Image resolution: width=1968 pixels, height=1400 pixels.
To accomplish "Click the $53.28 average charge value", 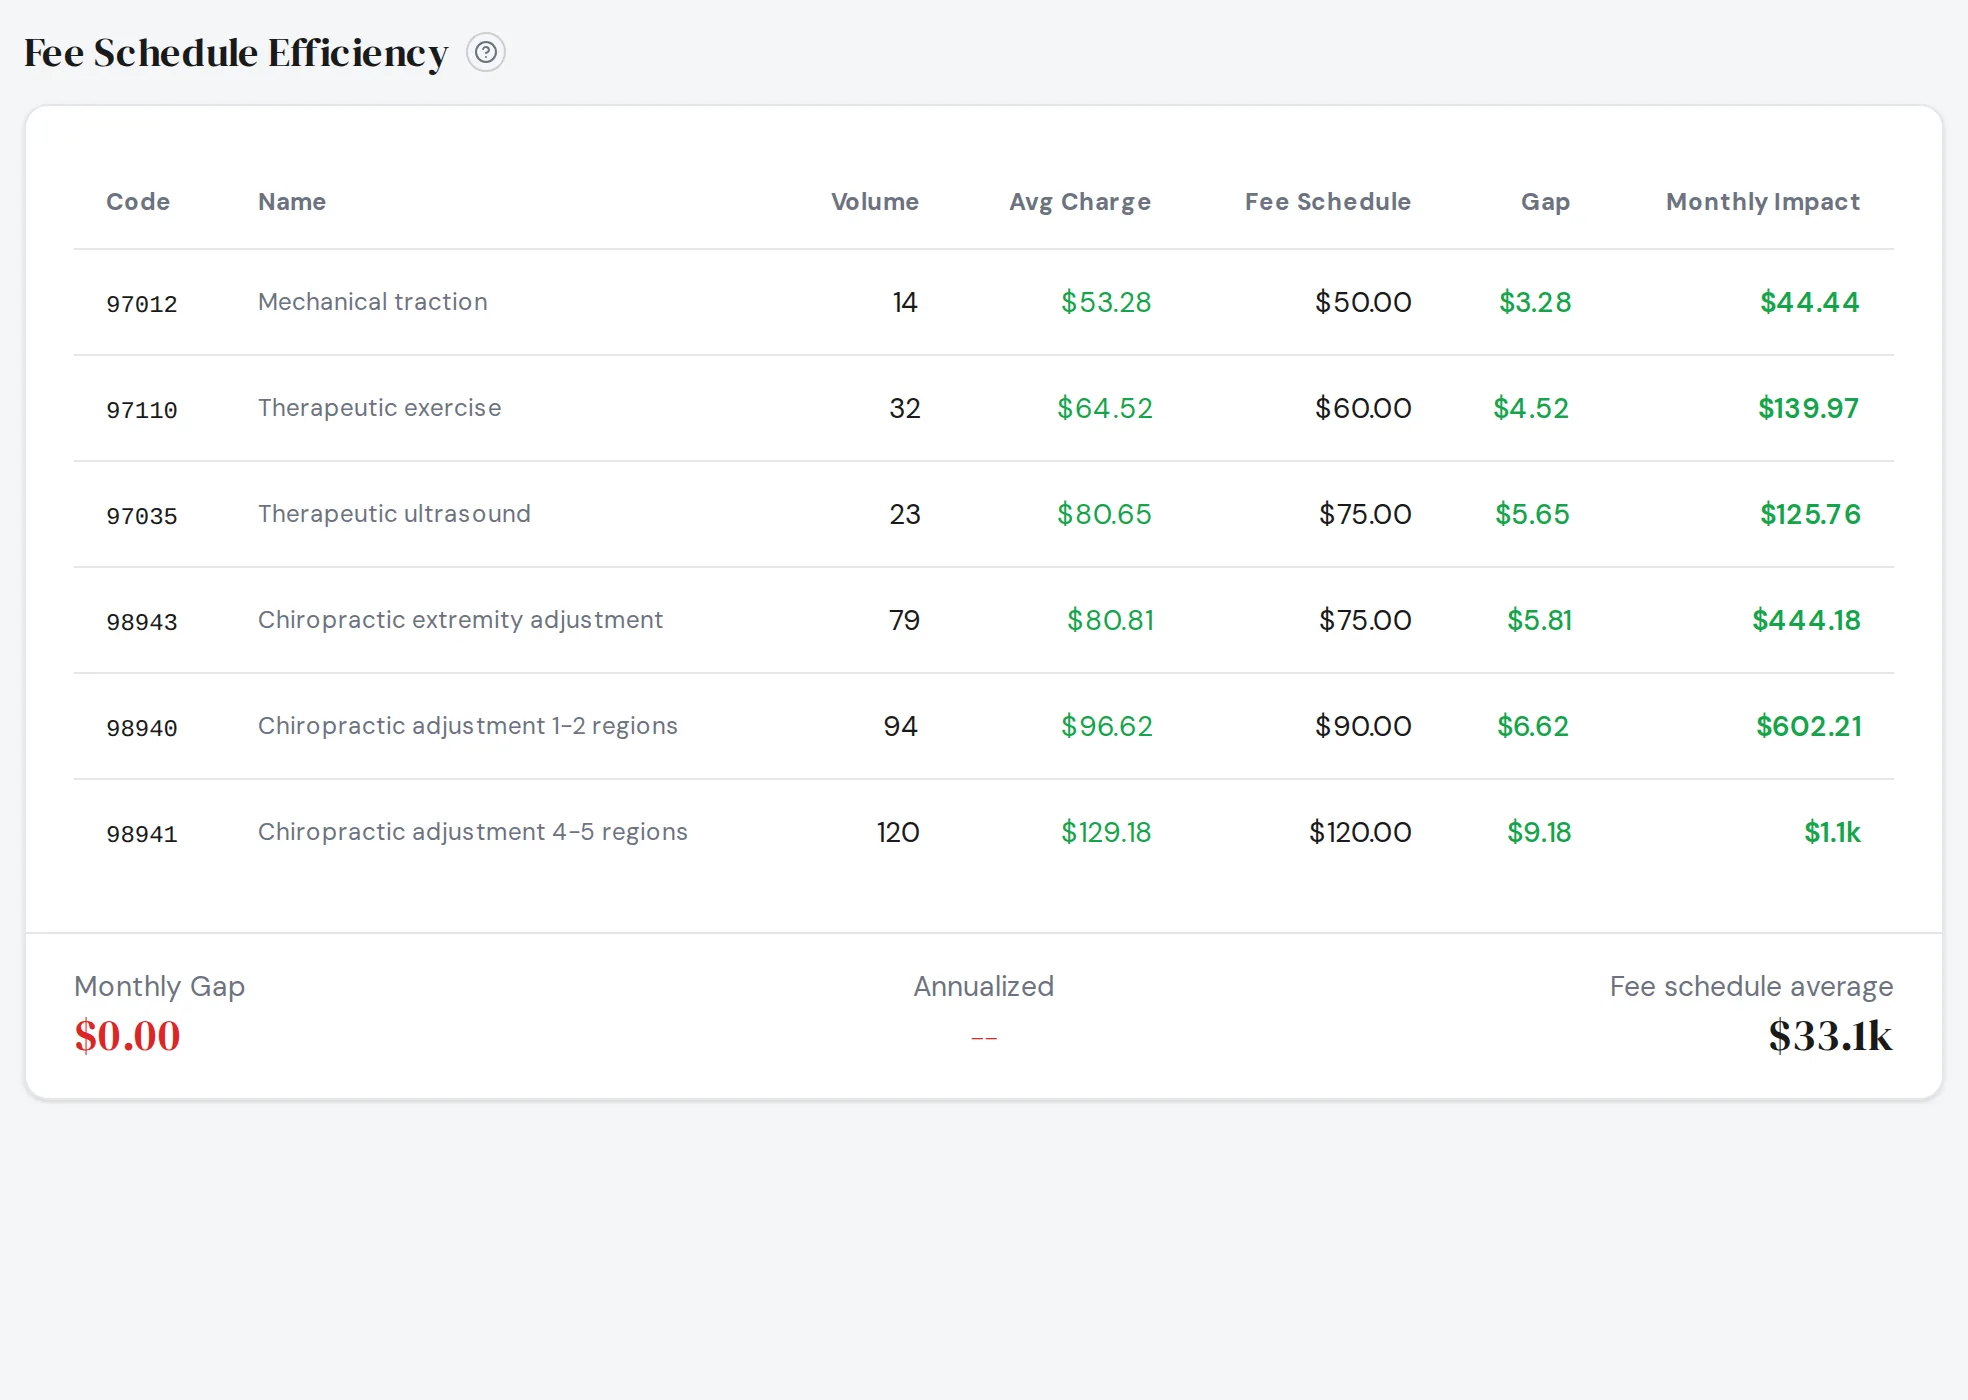I will click(1106, 302).
